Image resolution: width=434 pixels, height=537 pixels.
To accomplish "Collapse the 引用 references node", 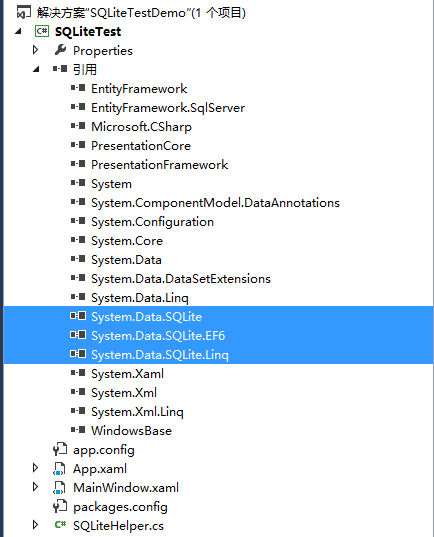I will click(x=36, y=69).
